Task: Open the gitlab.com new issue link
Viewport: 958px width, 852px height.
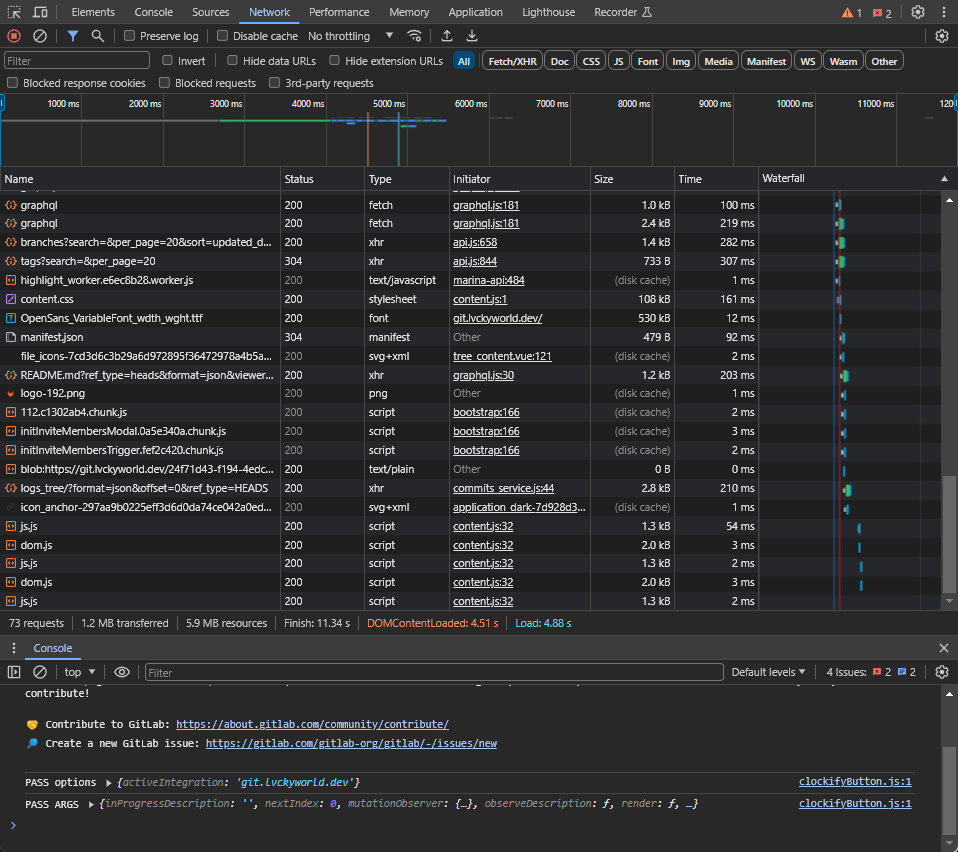Action: click(x=351, y=743)
